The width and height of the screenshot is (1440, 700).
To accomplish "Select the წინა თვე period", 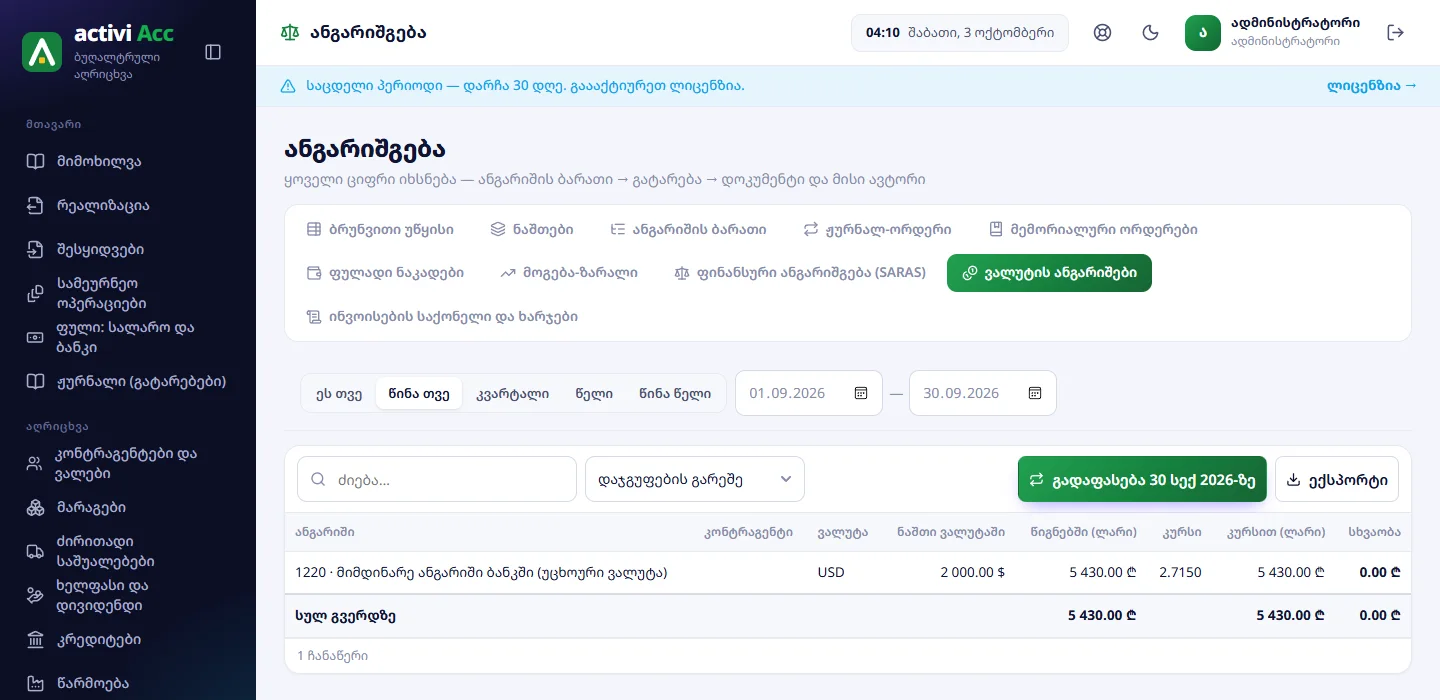I will coord(419,393).
